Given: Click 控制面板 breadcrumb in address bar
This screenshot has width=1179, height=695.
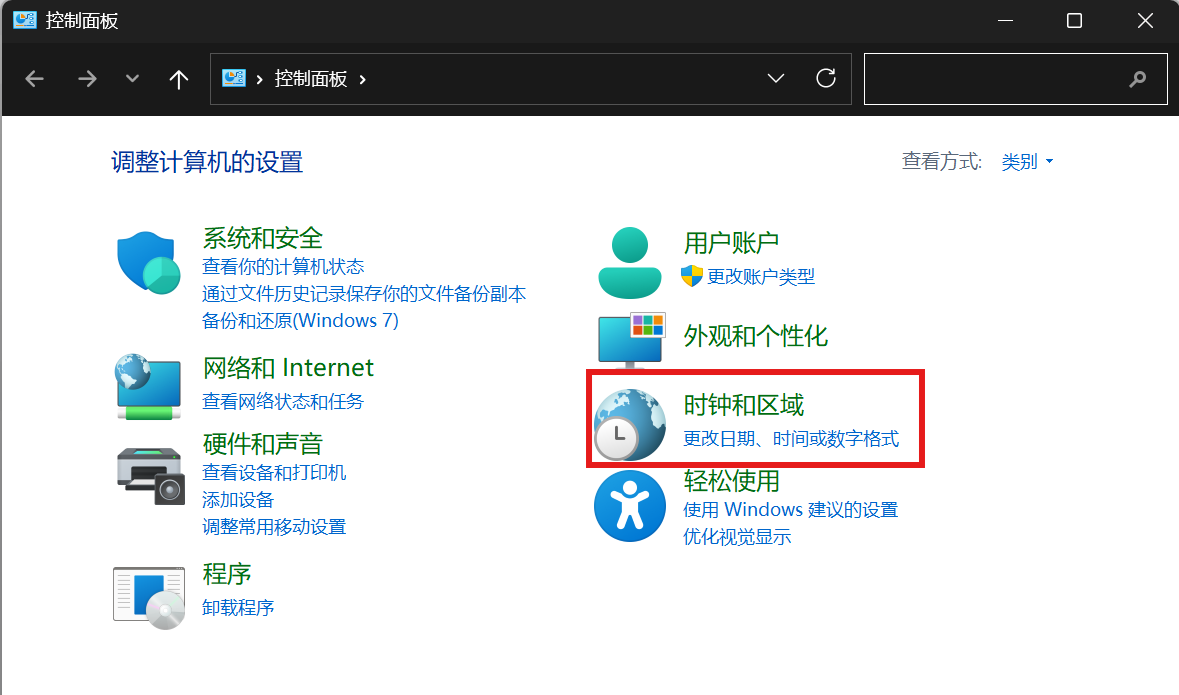Looking at the screenshot, I should click(311, 79).
